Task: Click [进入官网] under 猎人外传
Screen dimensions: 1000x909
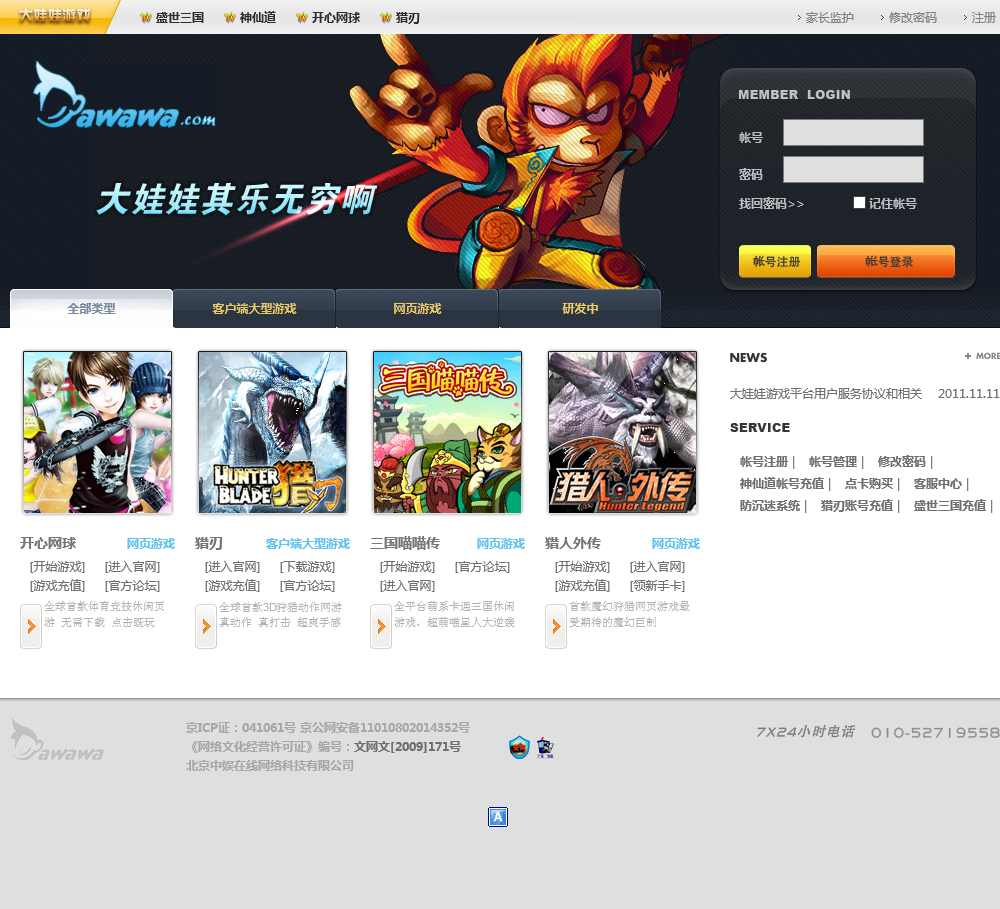Action: click(658, 566)
